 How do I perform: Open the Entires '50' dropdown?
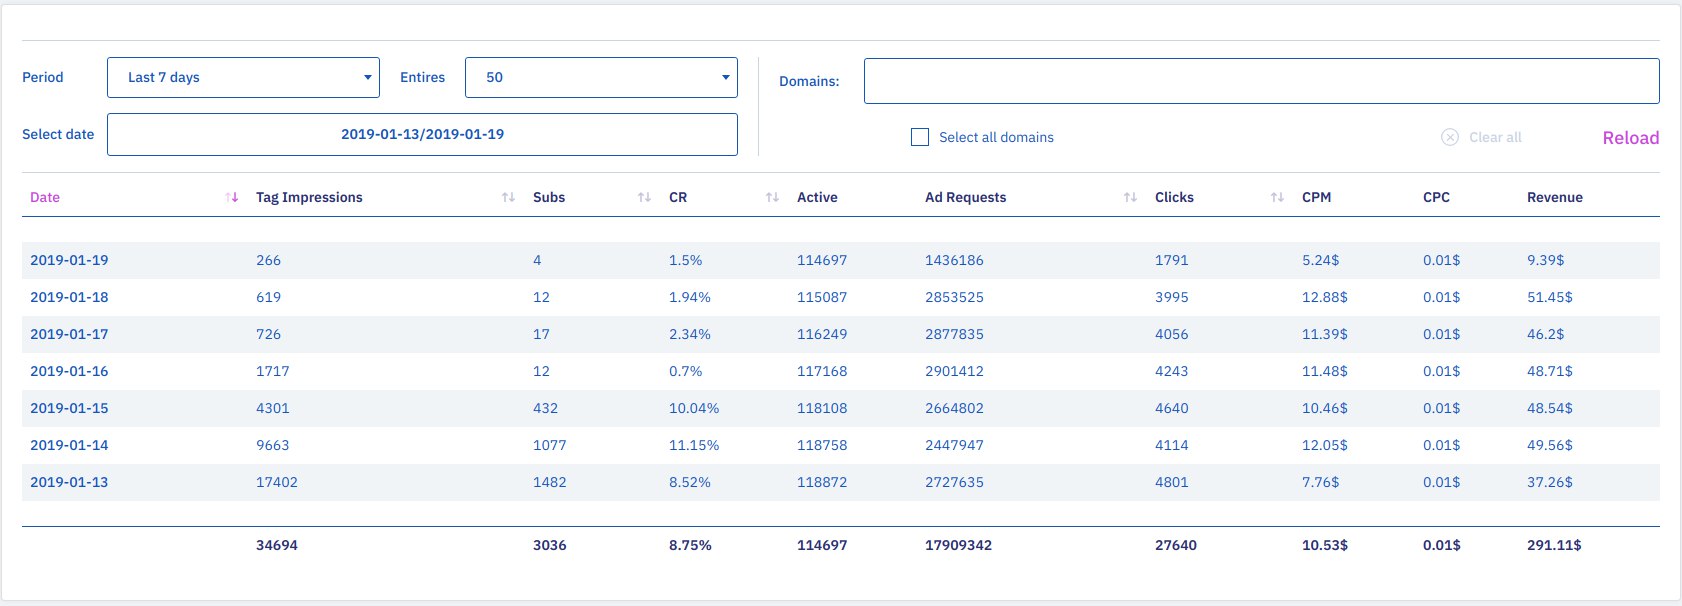(601, 77)
